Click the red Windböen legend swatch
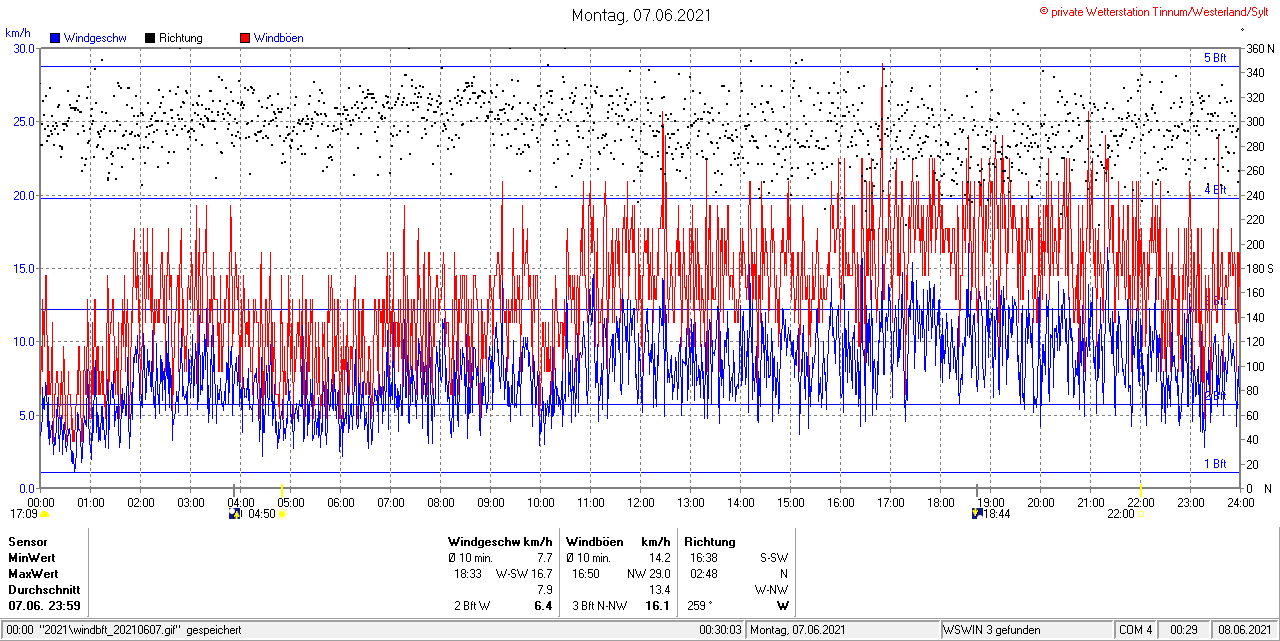The width and height of the screenshot is (1280, 641). tap(245, 38)
